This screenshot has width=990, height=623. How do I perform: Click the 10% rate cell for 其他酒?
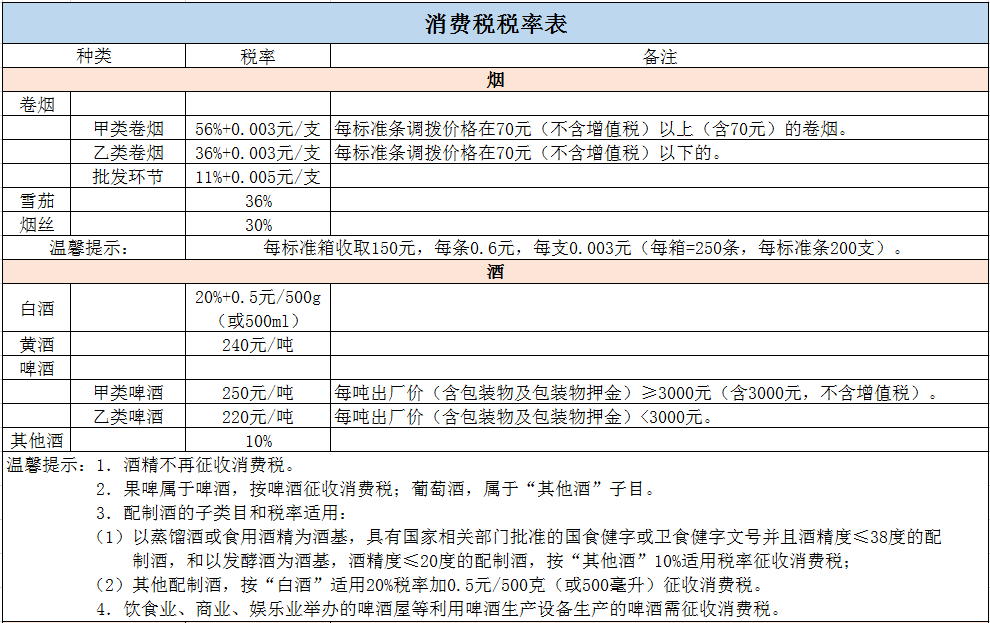(x=258, y=441)
